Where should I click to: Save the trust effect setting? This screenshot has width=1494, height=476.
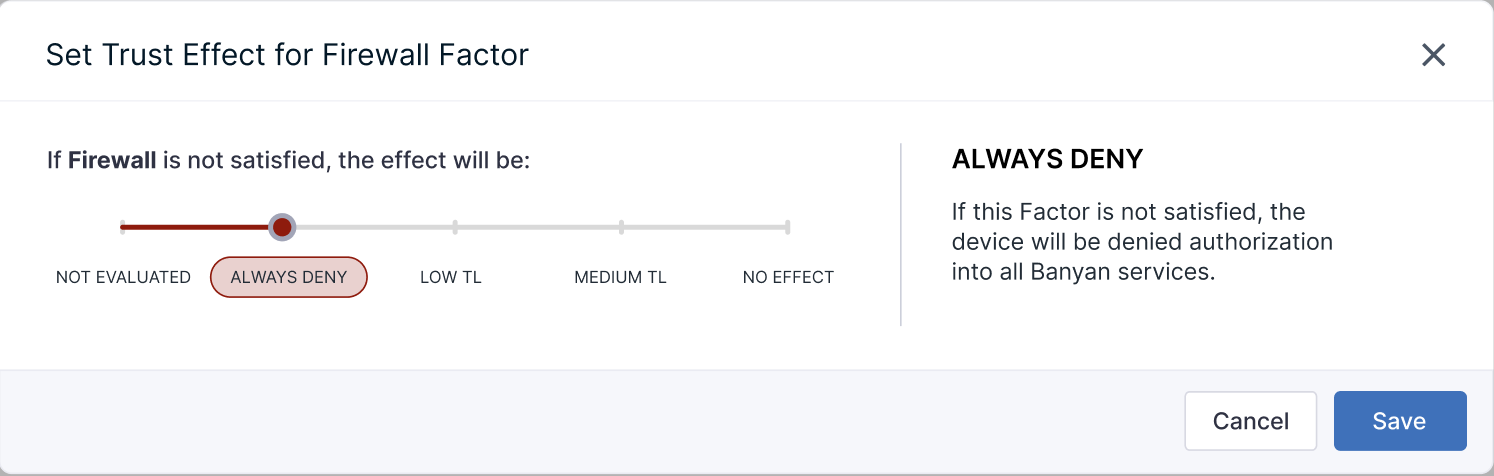(1399, 421)
